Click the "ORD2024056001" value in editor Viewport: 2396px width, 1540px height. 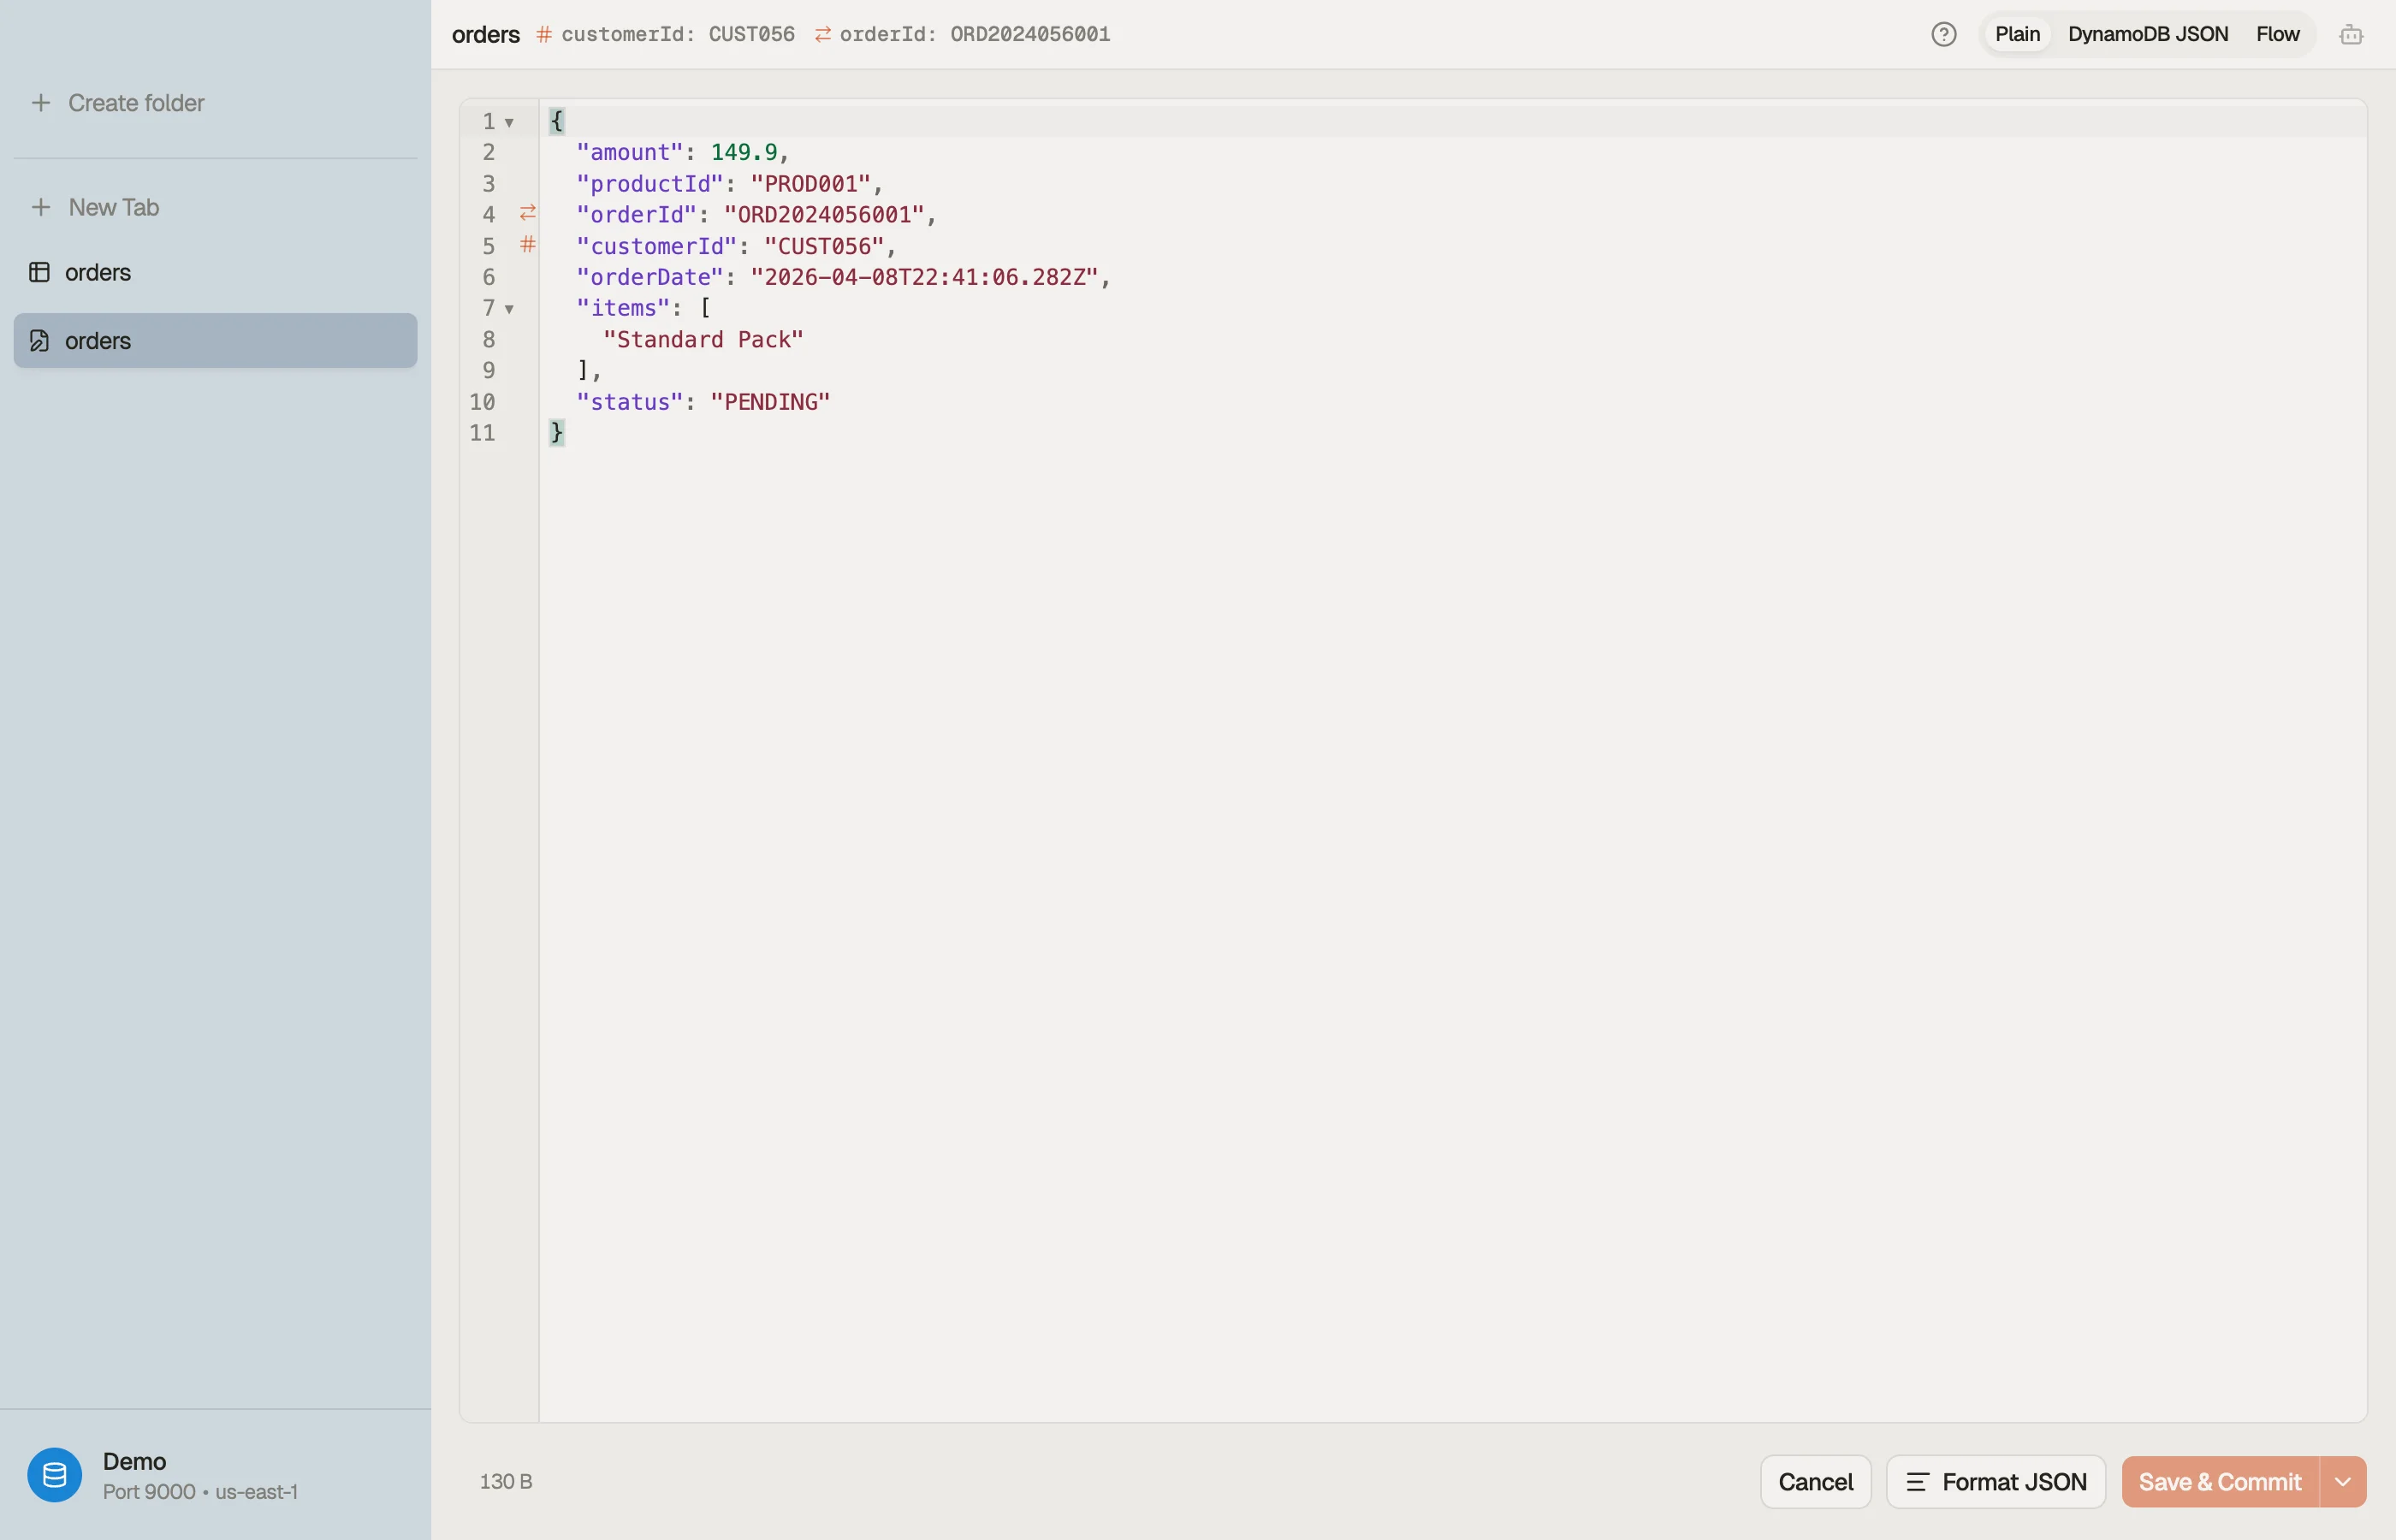[x=824, y=215]
